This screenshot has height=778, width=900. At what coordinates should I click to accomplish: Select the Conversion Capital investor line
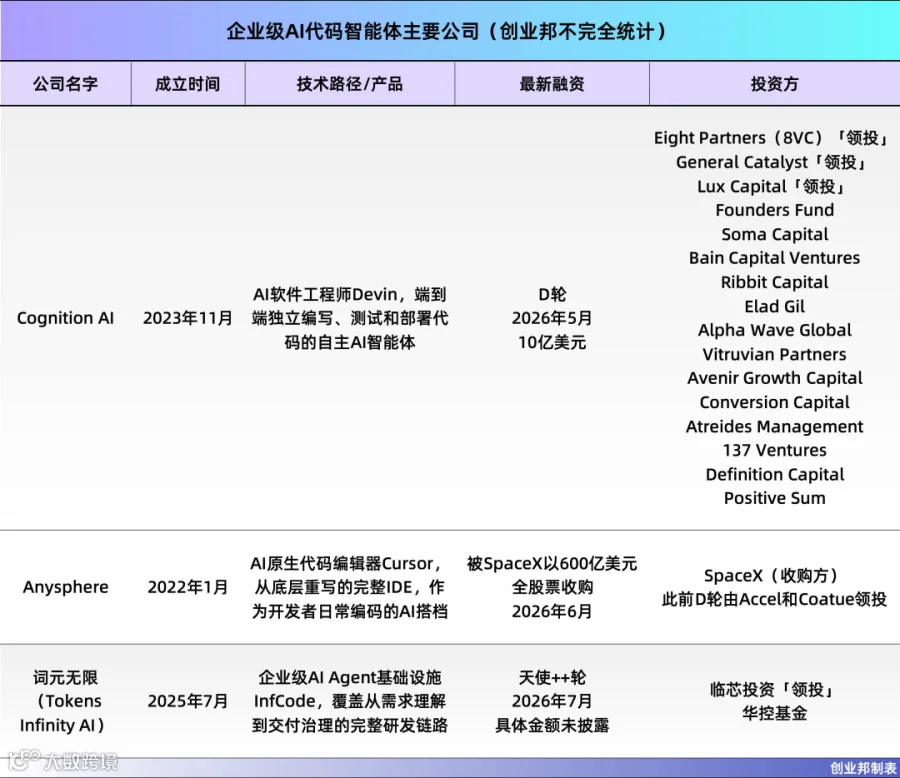(x=774, y=402)
